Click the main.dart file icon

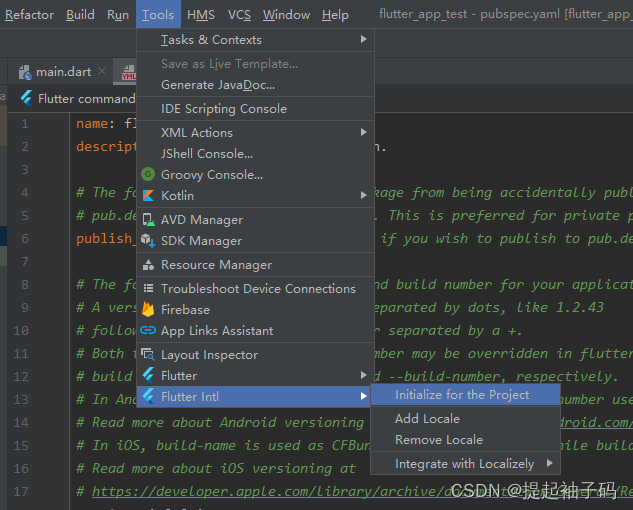(25, 72)
